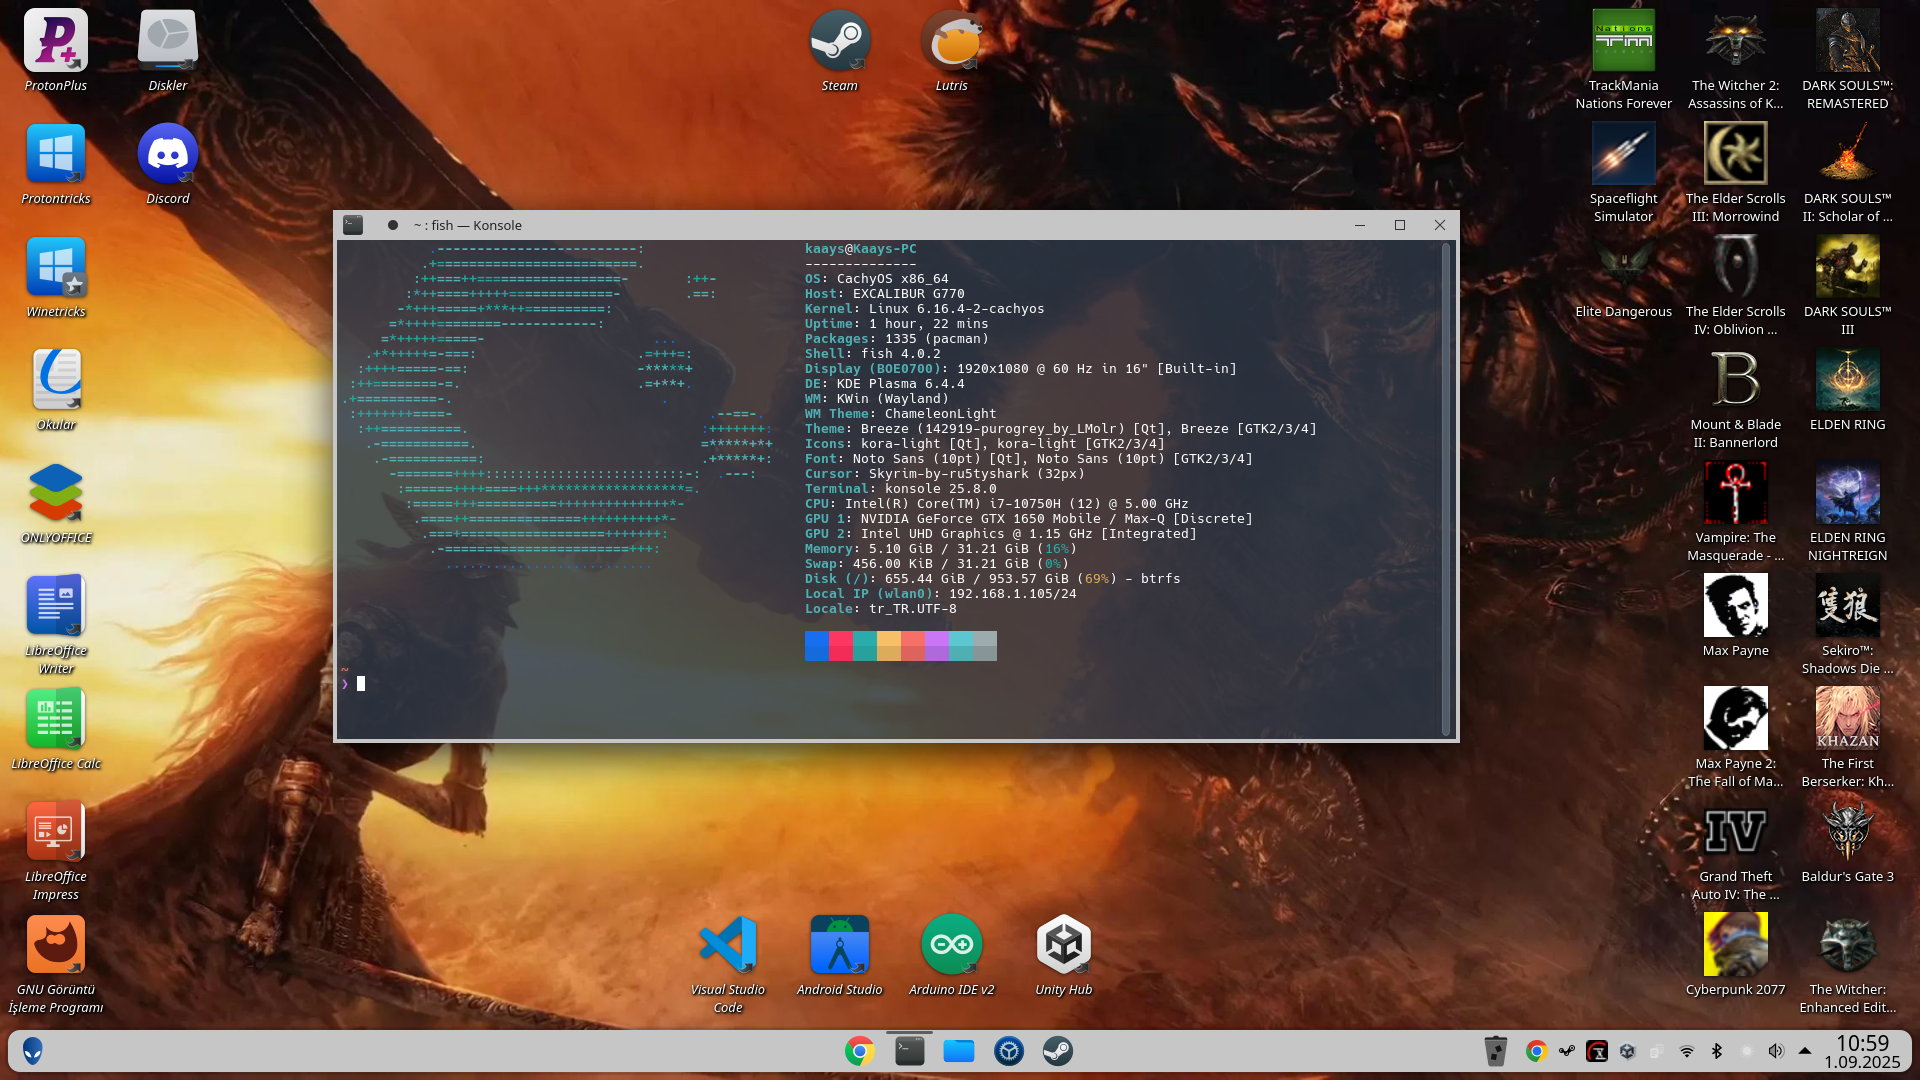1920x1080 pixels.
Task: Select Vampire: The Masquerade game icon
Action: [1735, 494]
